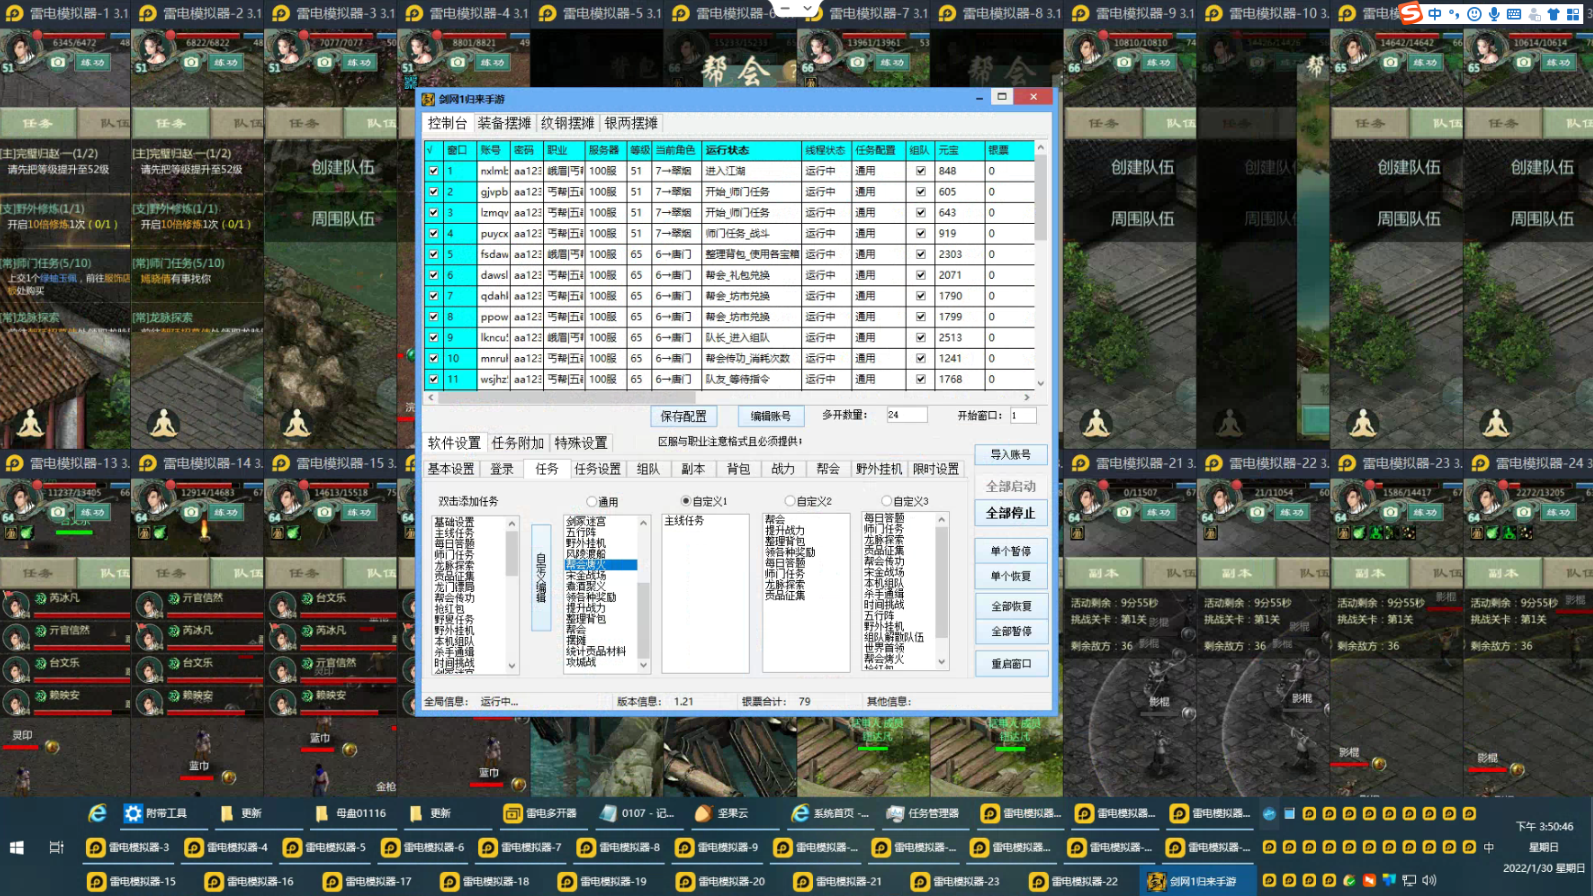Open the 任务附加 tab
Viewport: 1593px width, 896px height.
[x=518, y=443]
